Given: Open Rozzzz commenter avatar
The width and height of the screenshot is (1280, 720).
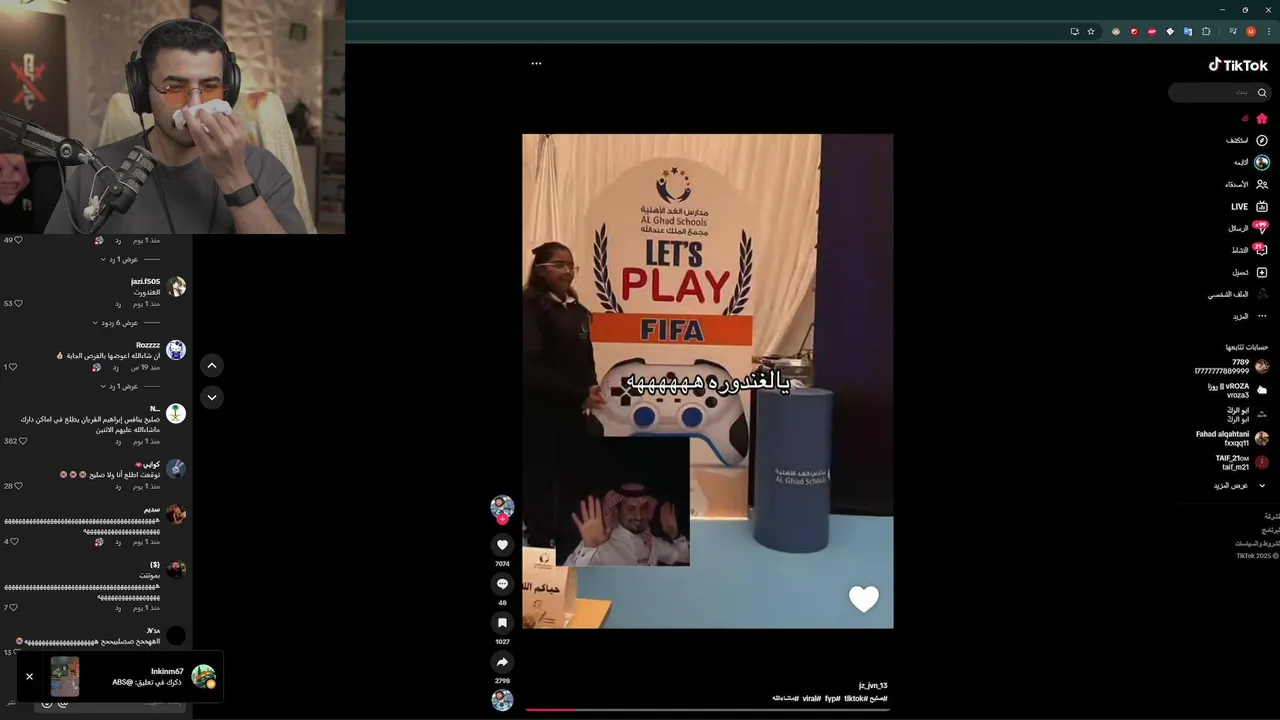Looking at the screenshot, I should [x=176, y=350].
